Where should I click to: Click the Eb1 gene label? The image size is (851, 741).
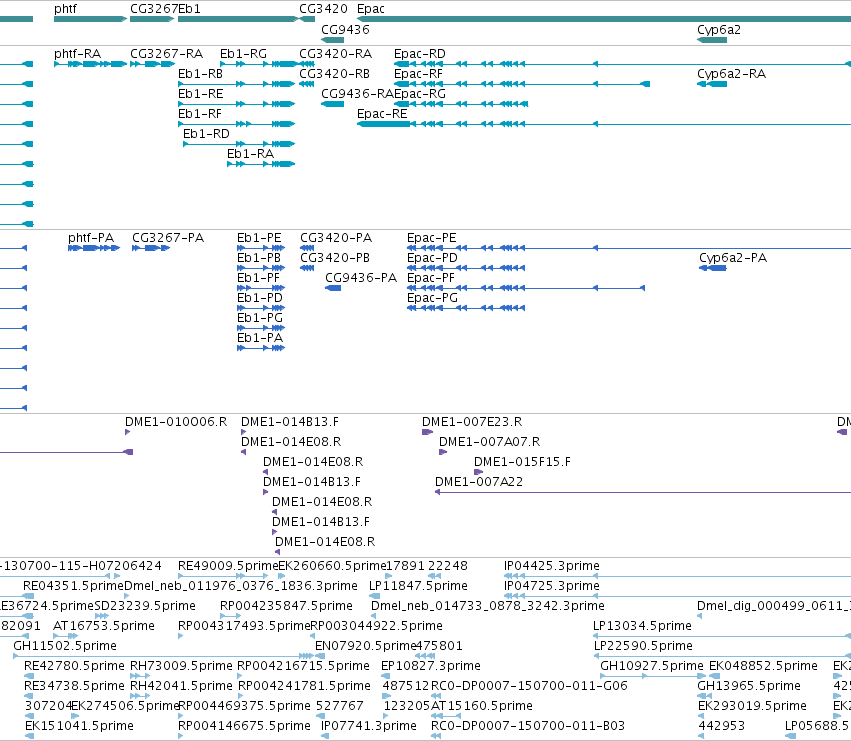click(x=189, y=9)
